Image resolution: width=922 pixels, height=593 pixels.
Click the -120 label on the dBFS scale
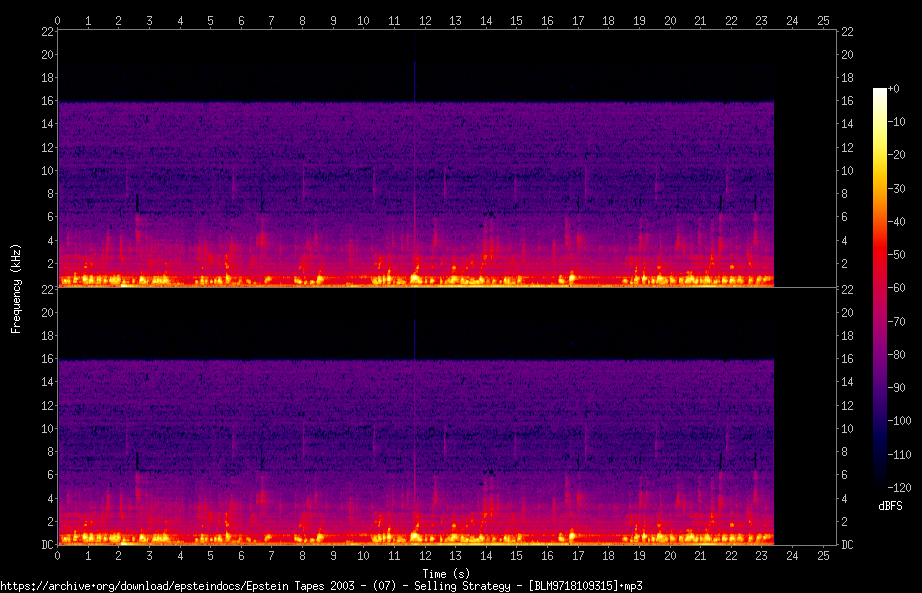tap(899, 487)
